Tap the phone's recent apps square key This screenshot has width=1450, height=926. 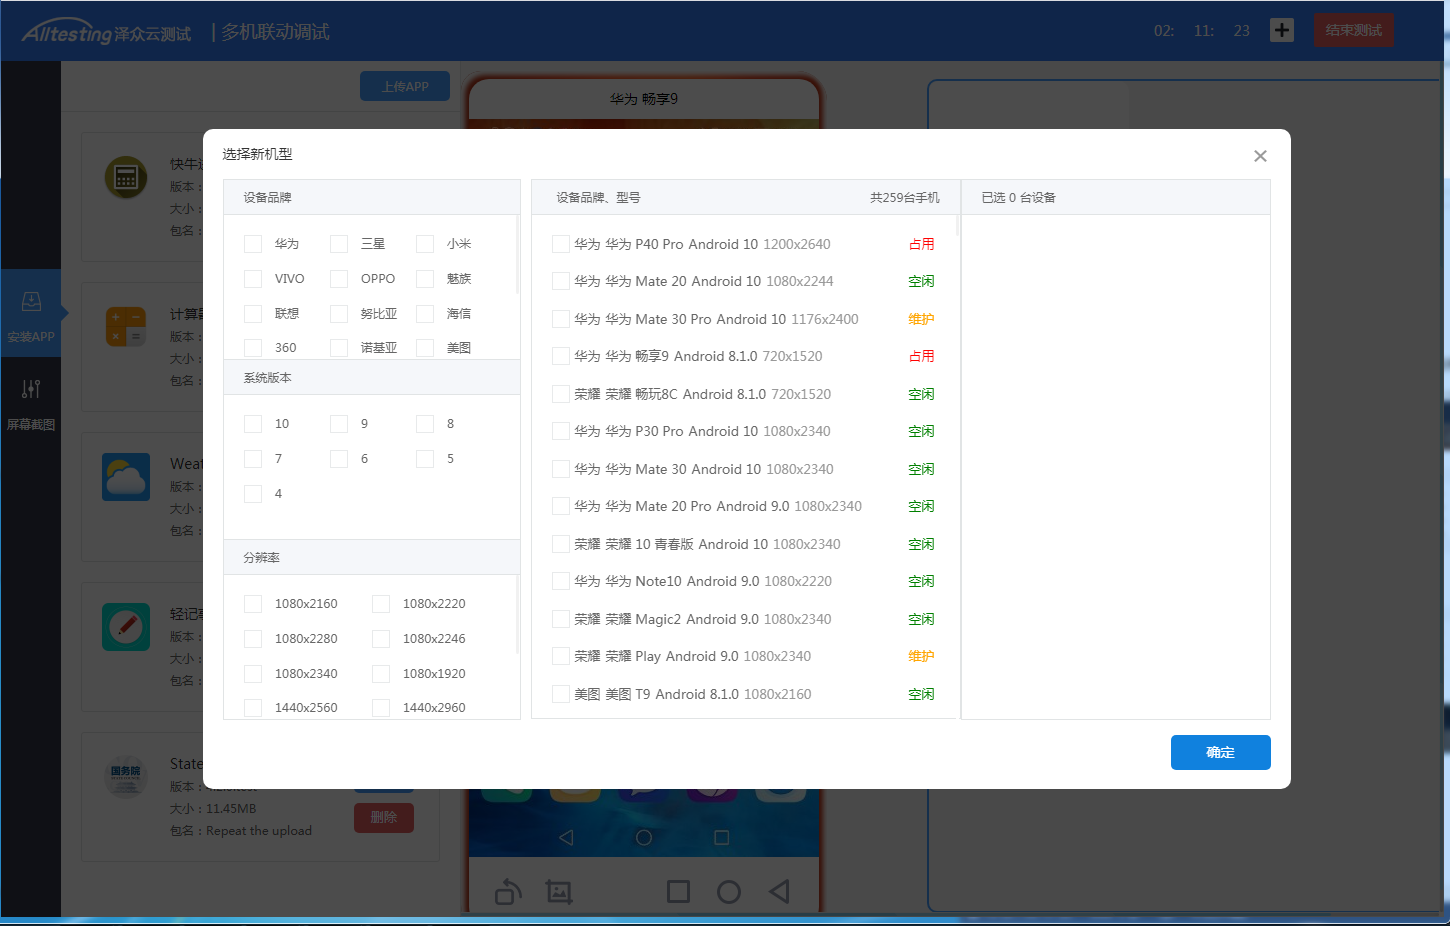721,838
